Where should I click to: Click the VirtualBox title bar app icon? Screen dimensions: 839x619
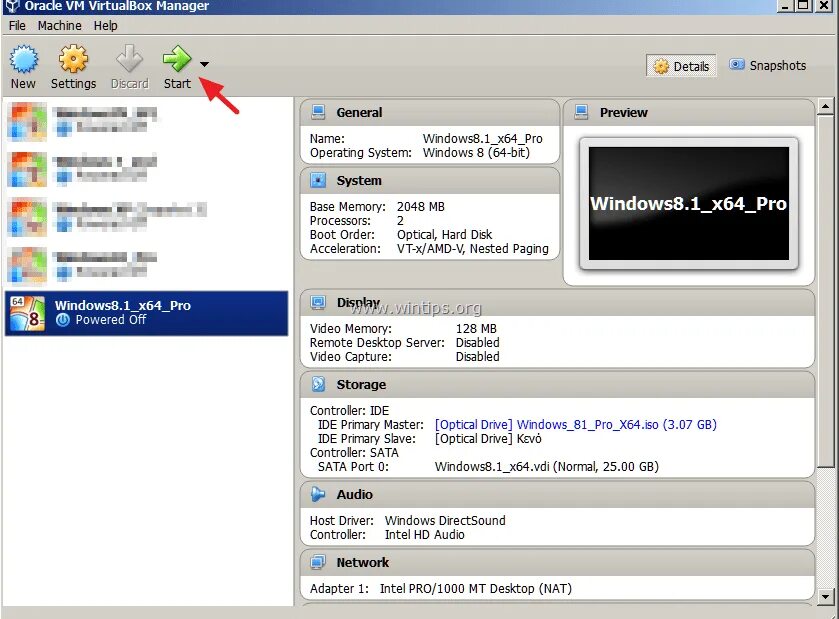point(12,6)
